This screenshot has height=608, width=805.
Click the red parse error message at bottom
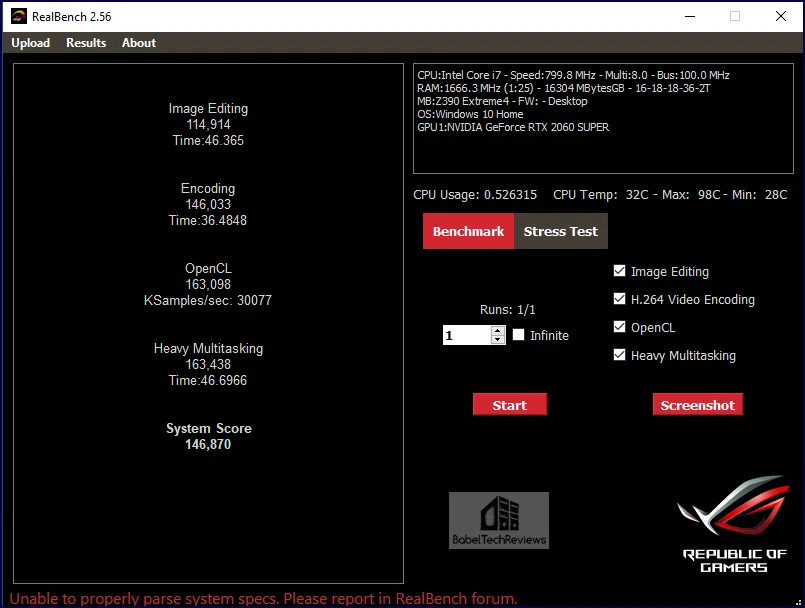[x=263, y=599]
